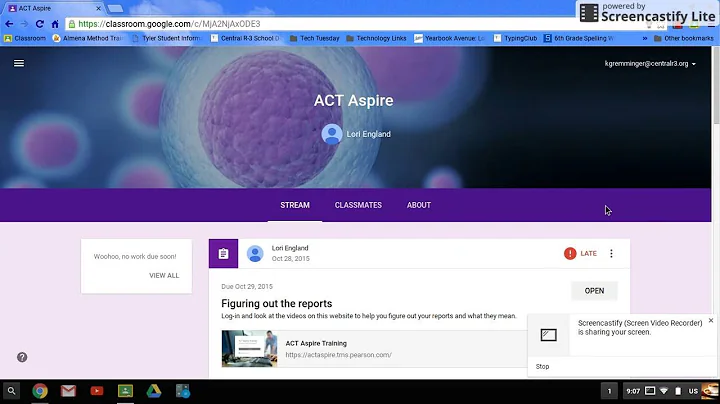720x404 pixels.
Task: Click Lori England avatar on the class banner
Action: tap(332, 134)
